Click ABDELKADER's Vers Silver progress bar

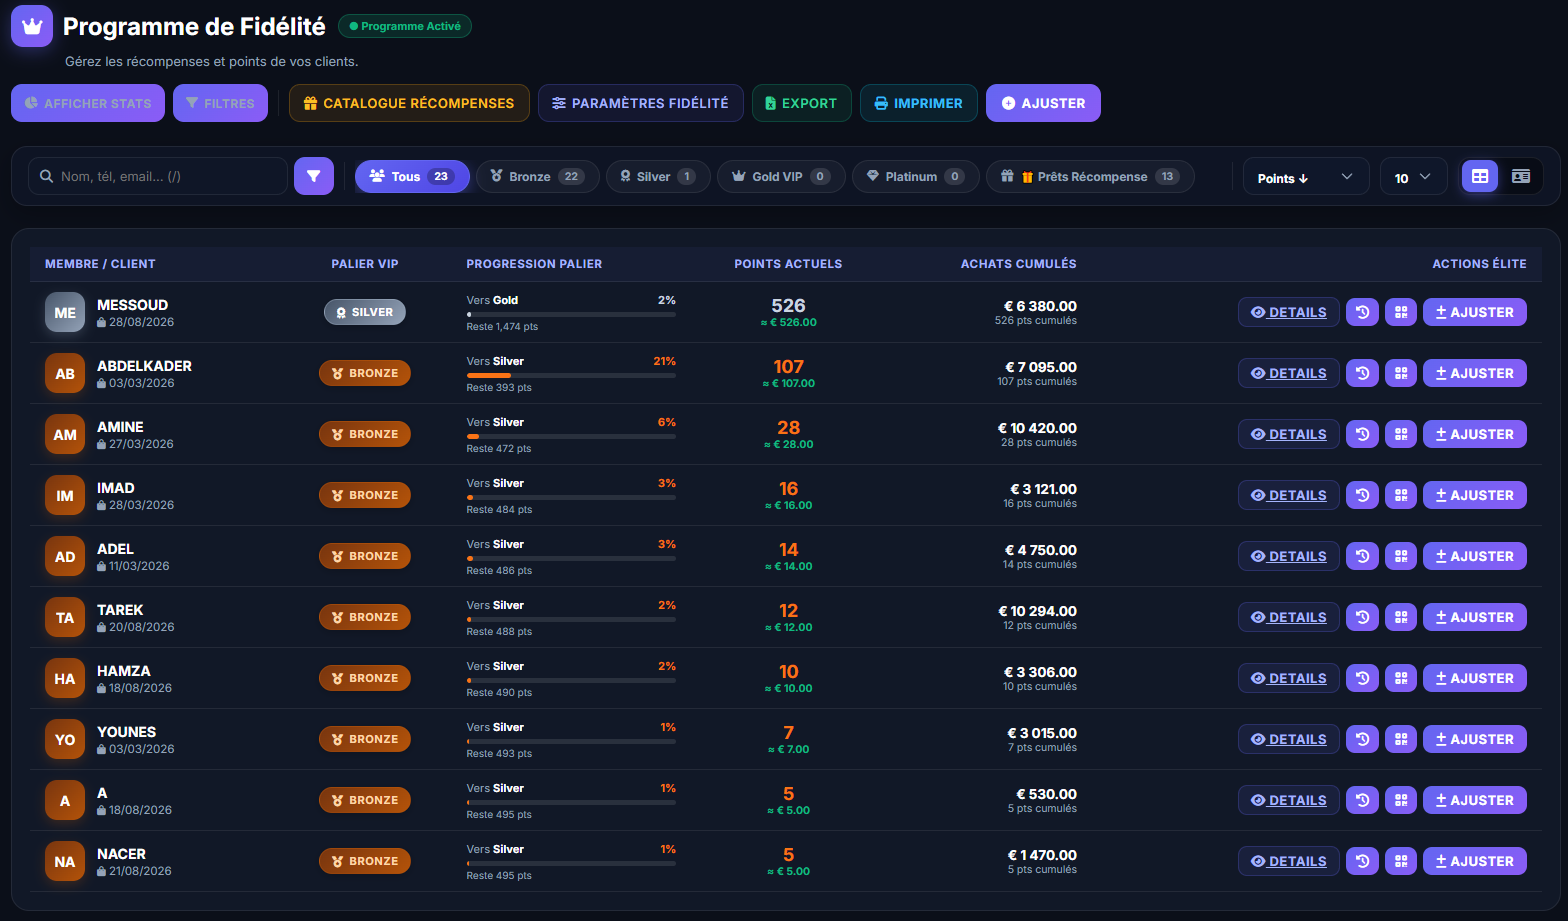point(571,375)
